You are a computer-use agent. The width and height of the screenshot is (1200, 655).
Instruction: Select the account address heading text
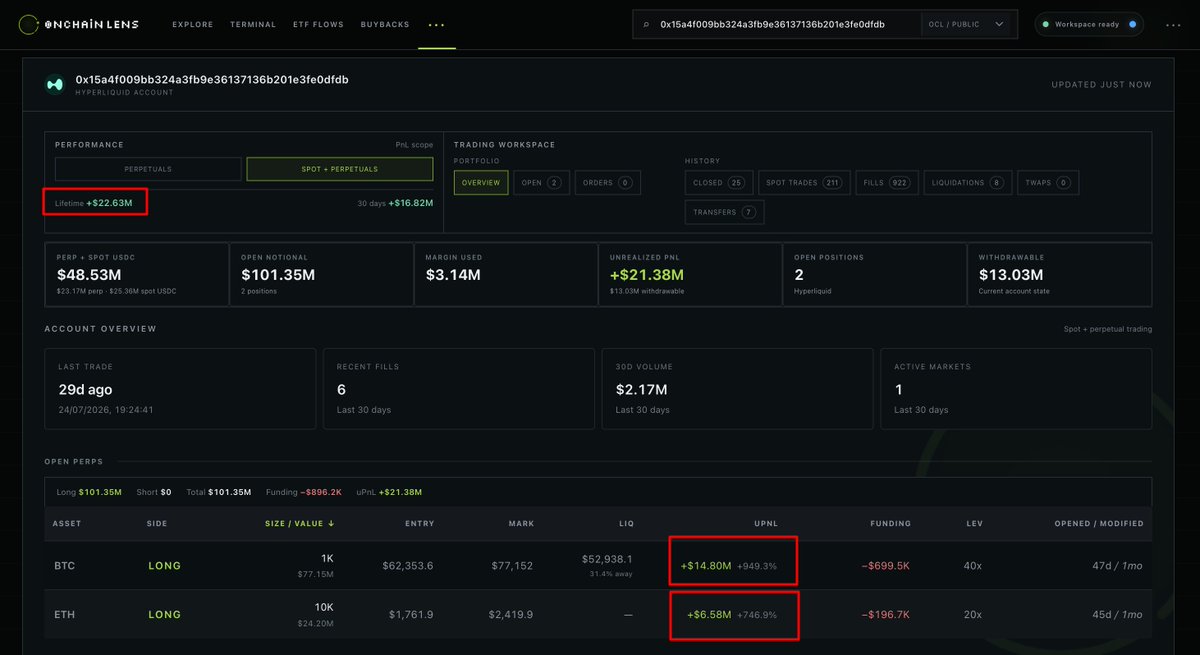click(212, 79)
